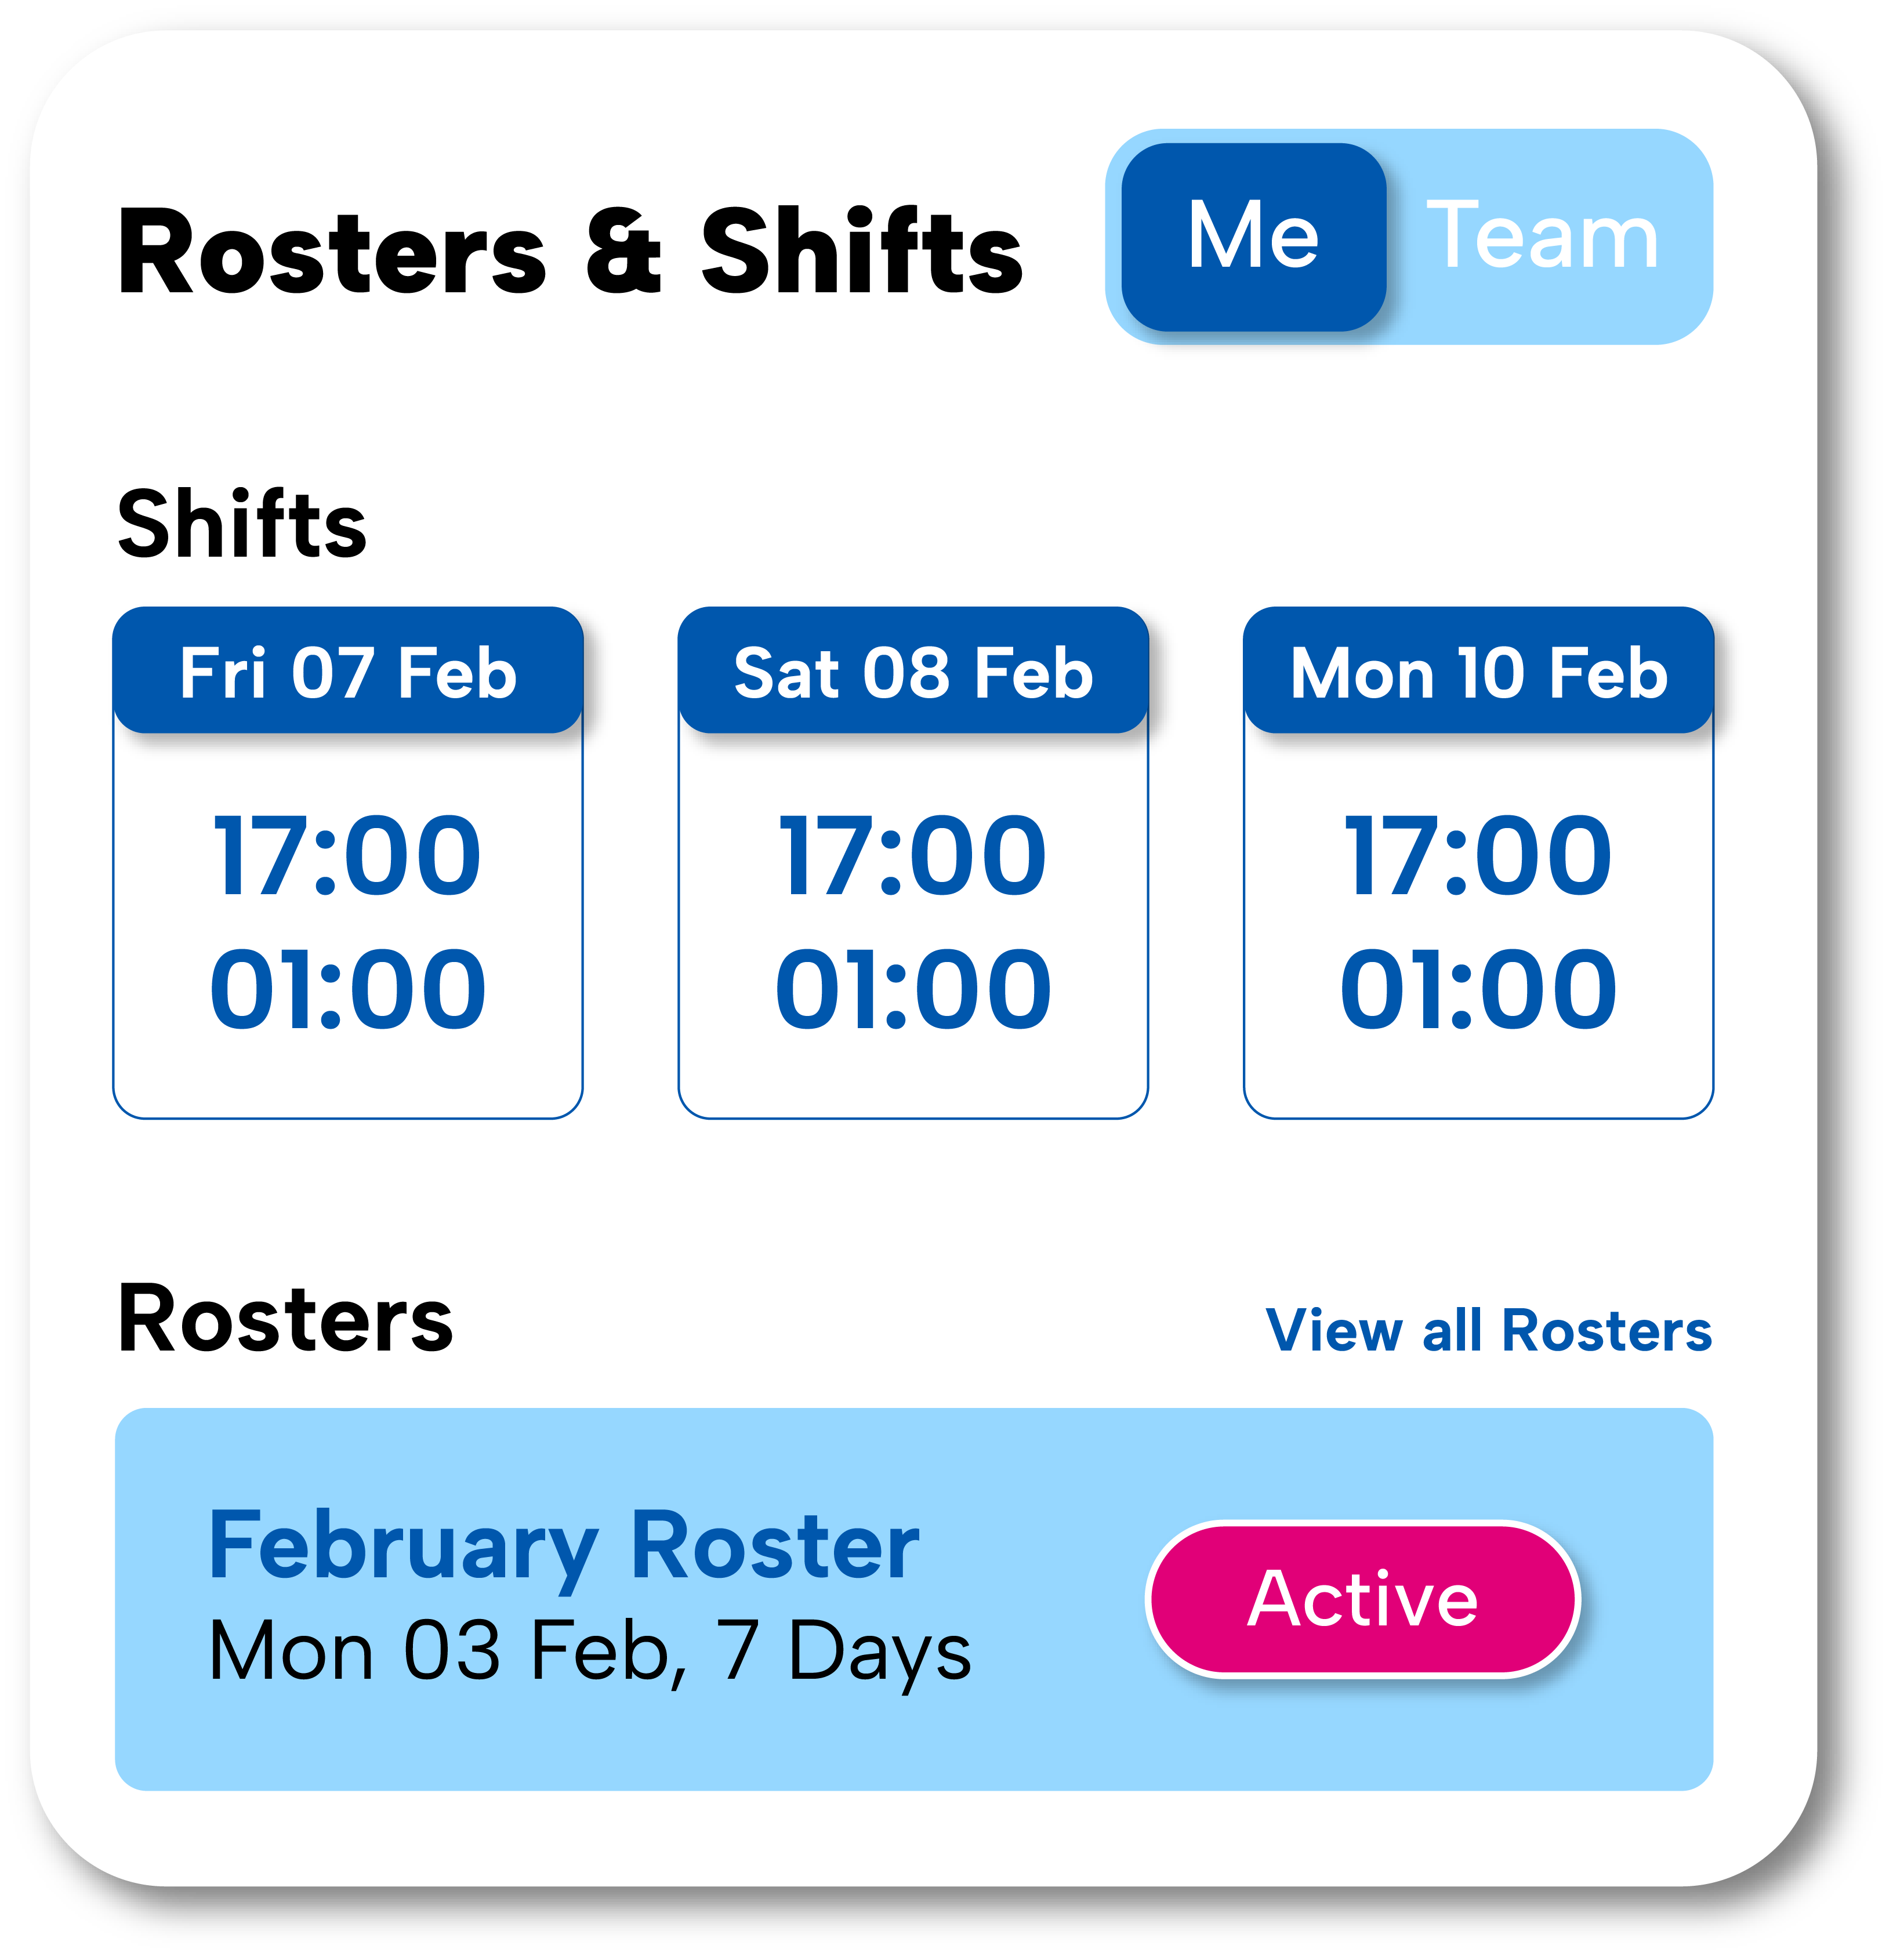Screen dimensions: 1893x1960
Task: Switch to the Team view
Action: (1542, 237)
